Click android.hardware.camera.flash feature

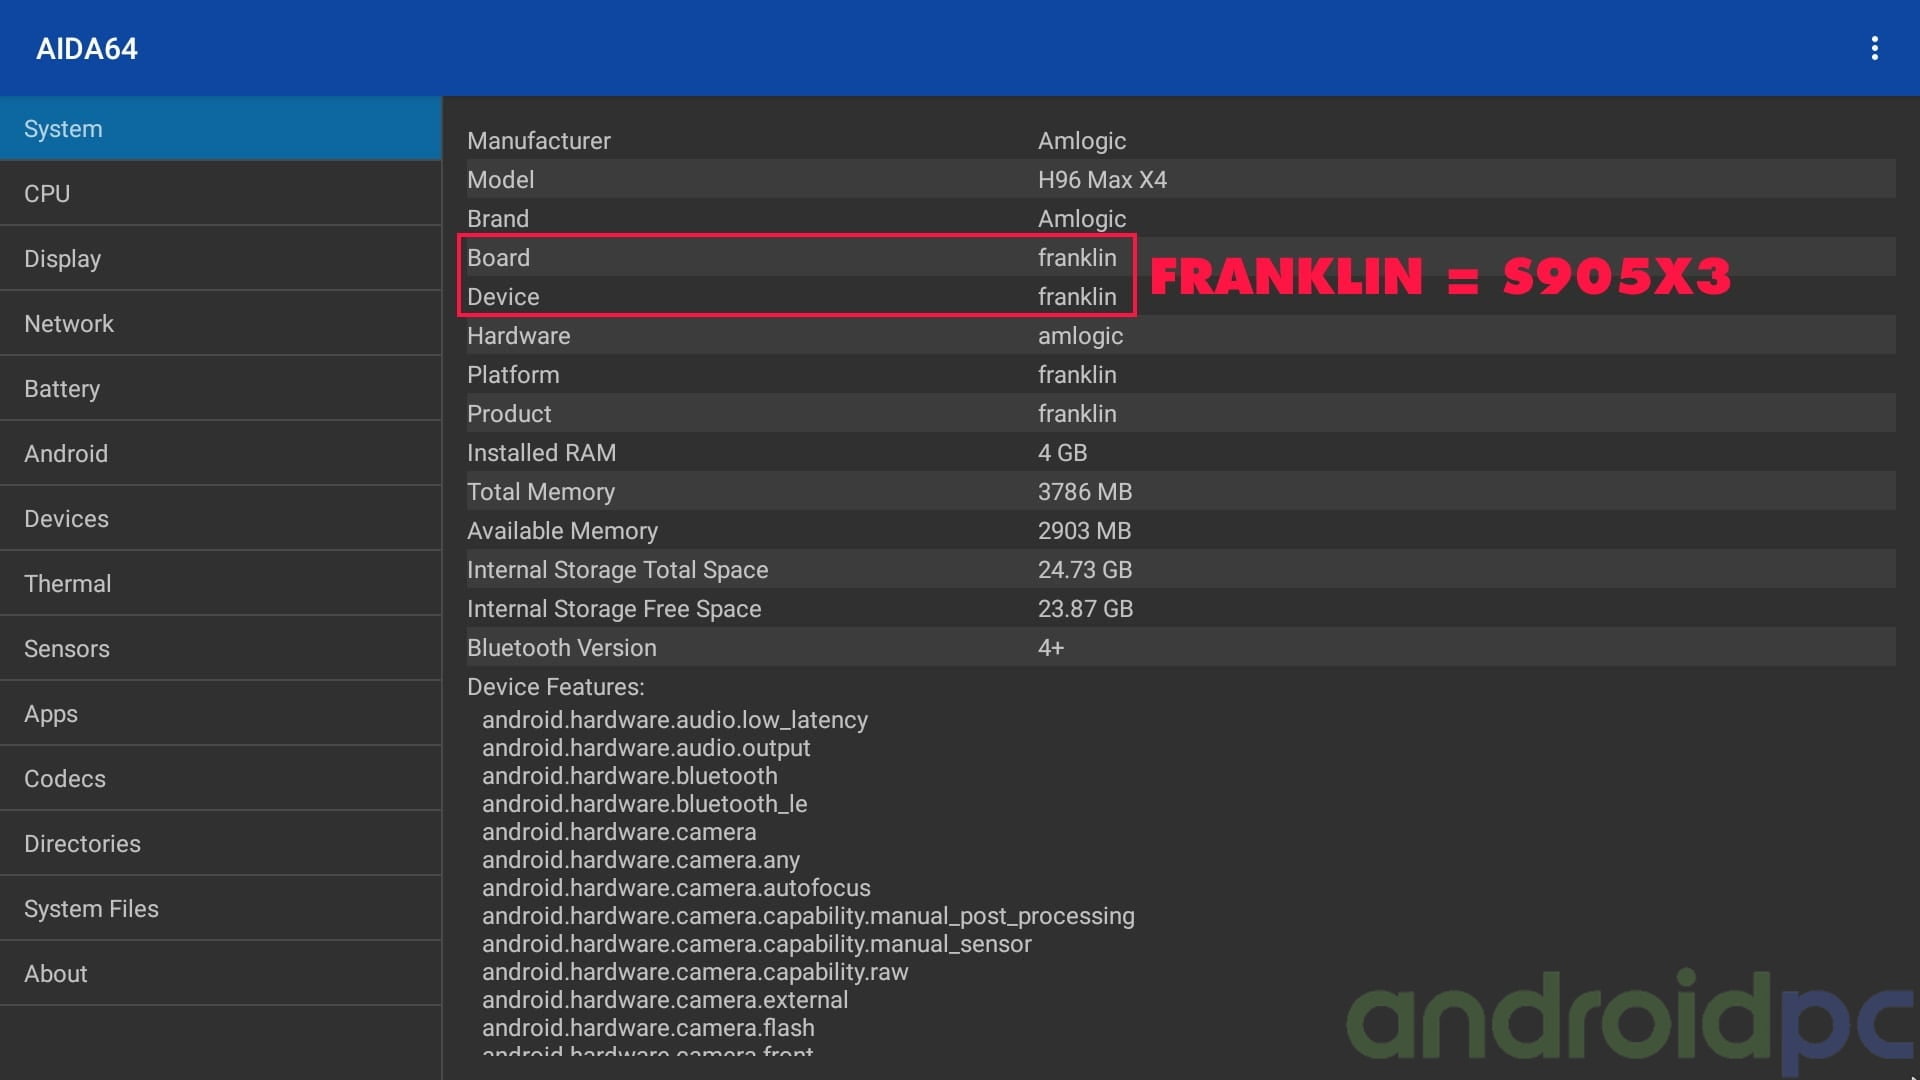(x=648, y=1028)
